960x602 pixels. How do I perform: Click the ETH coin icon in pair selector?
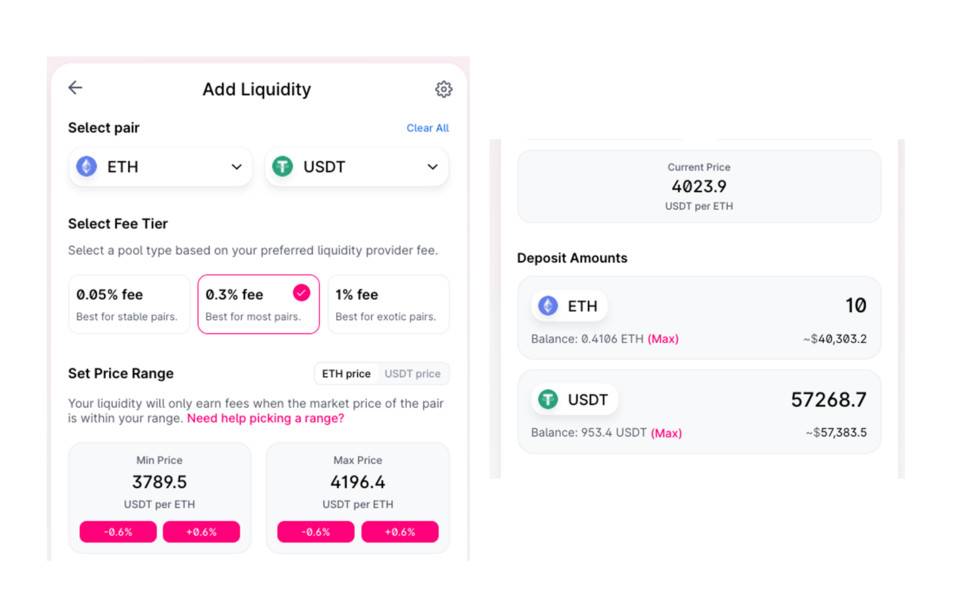(87, 167)
